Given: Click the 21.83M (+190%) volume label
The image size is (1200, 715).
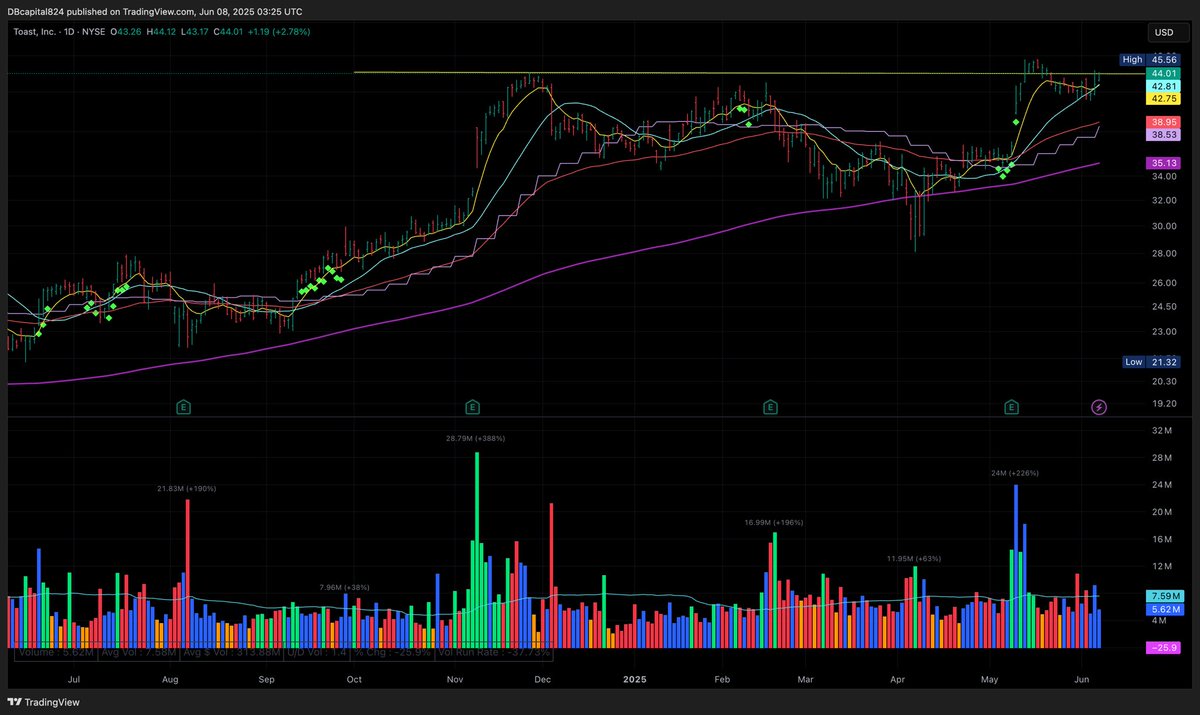Looking at the screenshot, I should pyautogui.click(x=186, y=488).
